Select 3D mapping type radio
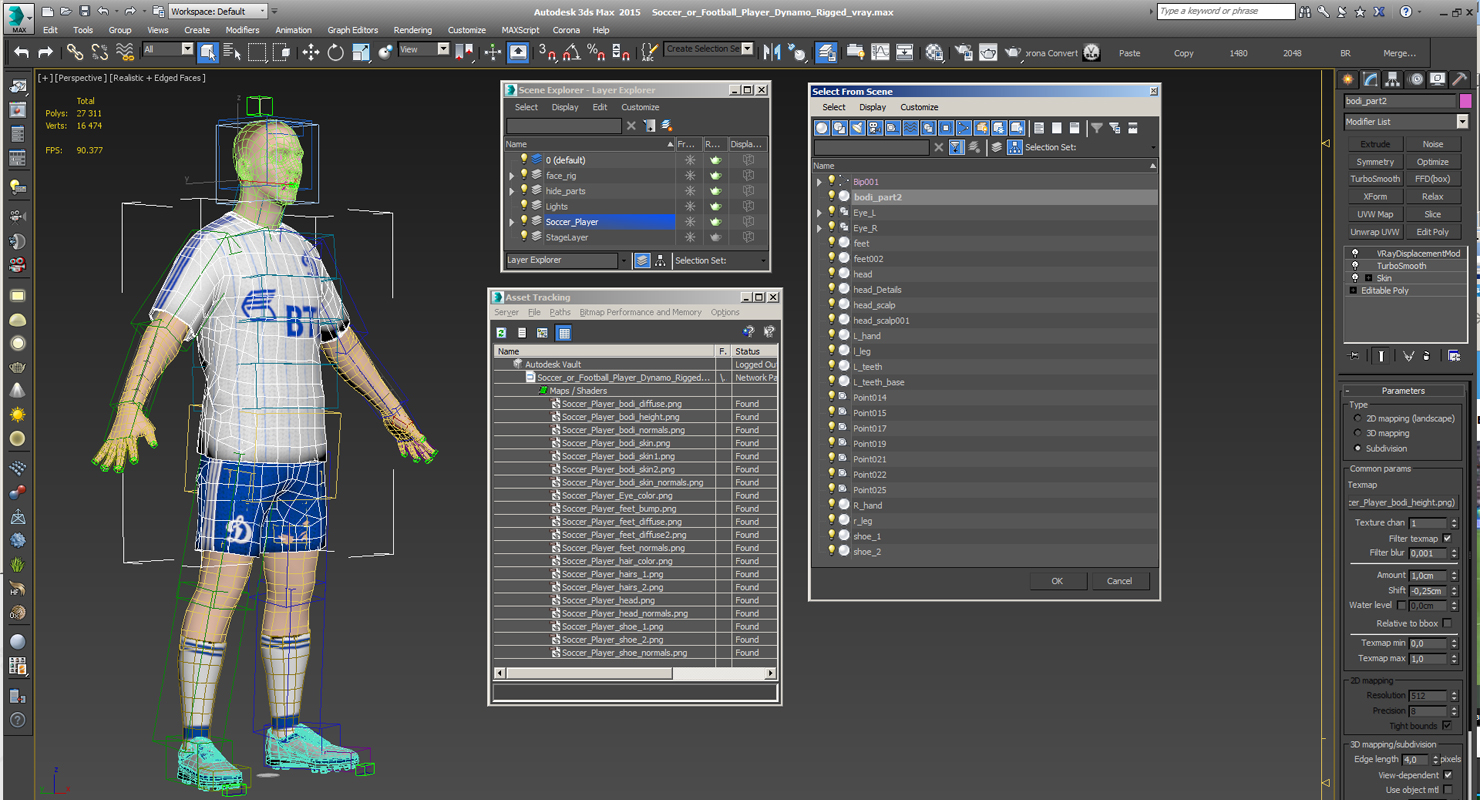The image size is (1480, 800). coord(1357,433)
